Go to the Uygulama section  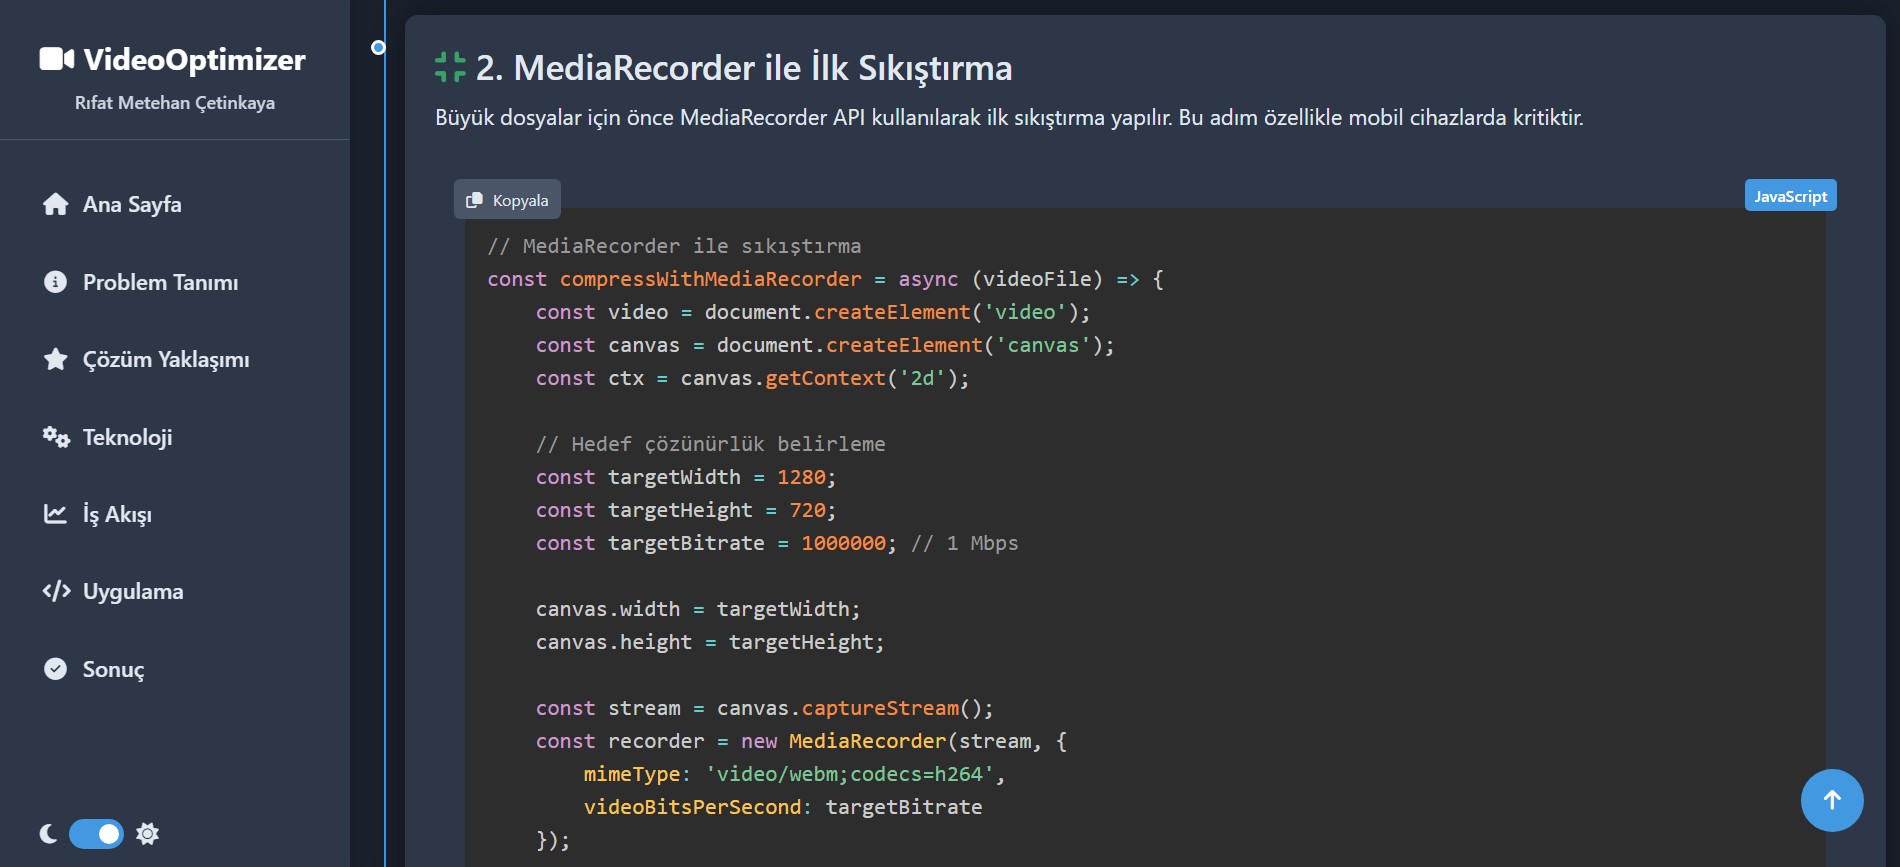pyautogui.click(x=133, y=591)
